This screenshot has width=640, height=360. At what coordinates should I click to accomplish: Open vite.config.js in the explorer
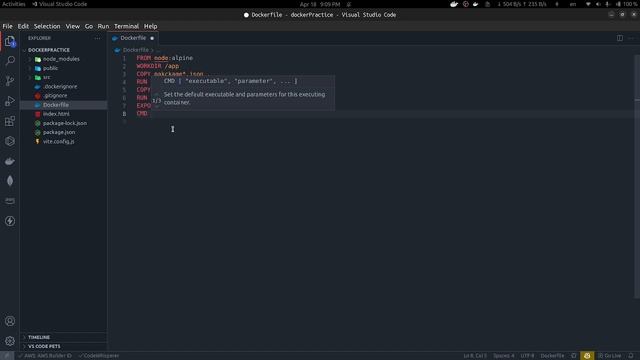click(58, 141)
